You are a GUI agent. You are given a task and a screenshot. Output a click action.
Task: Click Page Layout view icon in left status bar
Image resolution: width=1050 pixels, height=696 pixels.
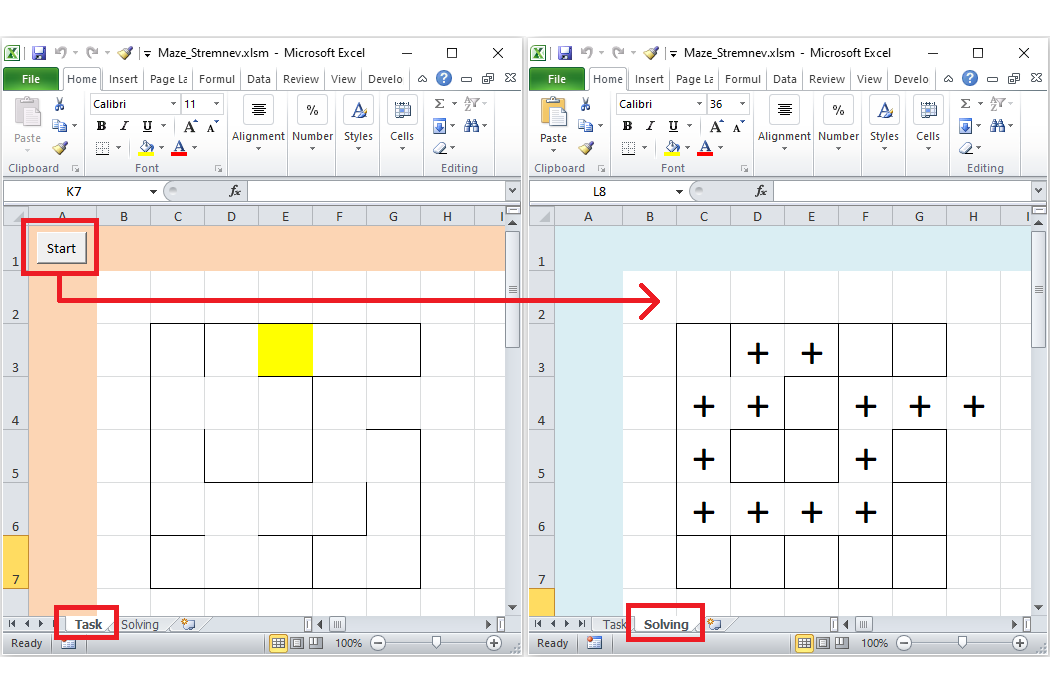coord(297,644)
